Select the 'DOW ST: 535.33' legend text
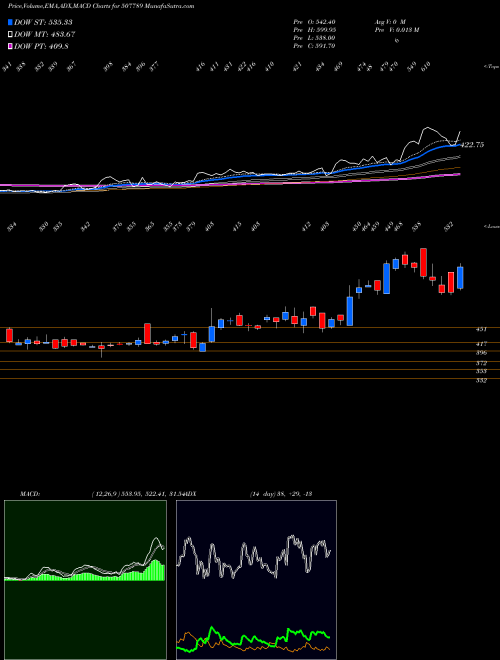The width and height of the screenshot is (500, 660). pos(43,22)
